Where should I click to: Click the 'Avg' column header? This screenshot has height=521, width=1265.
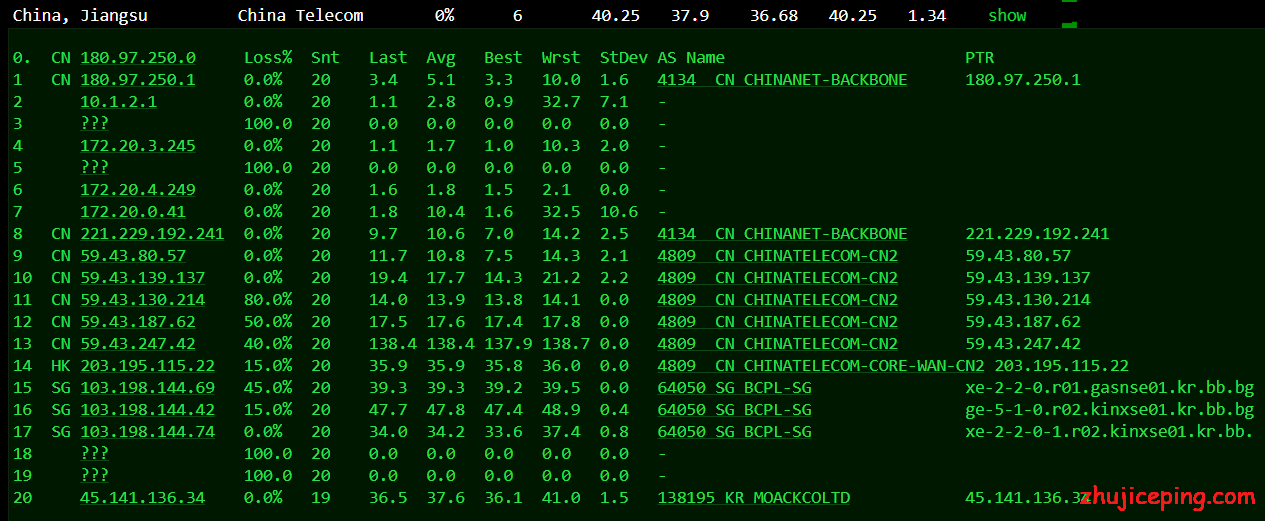point(441,58)
